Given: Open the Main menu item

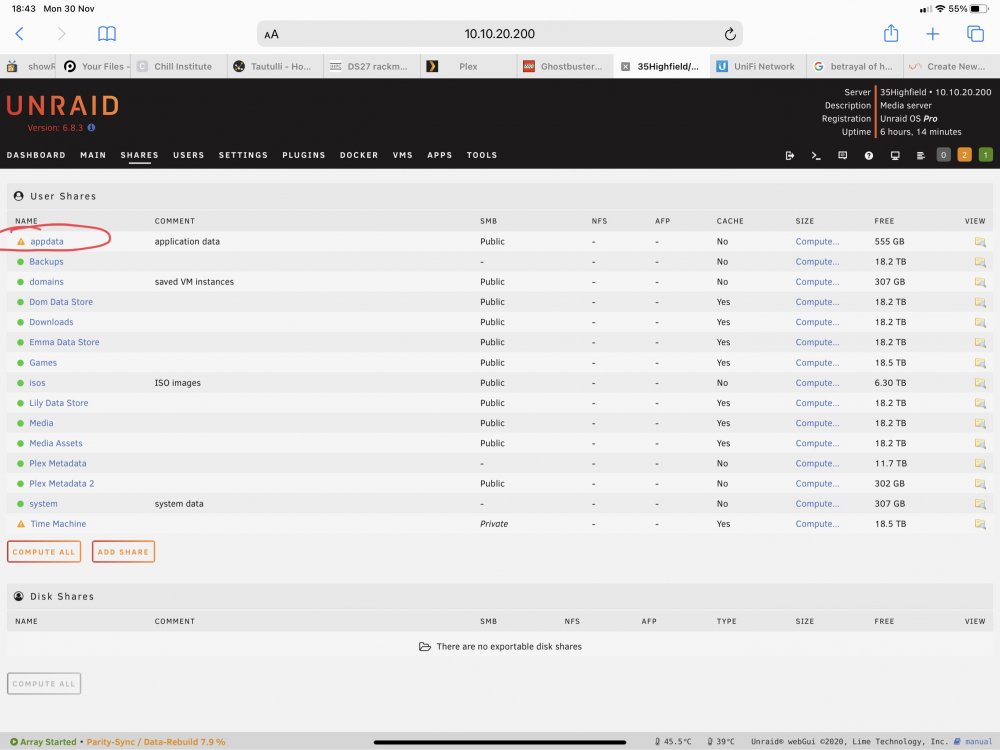Looking at the screenshot, I should coord(93,155).
